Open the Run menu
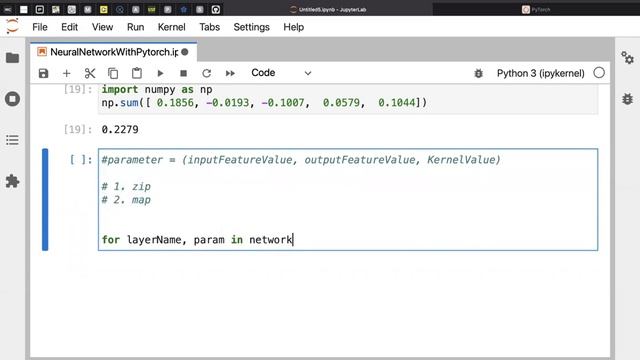 [136, 27]
